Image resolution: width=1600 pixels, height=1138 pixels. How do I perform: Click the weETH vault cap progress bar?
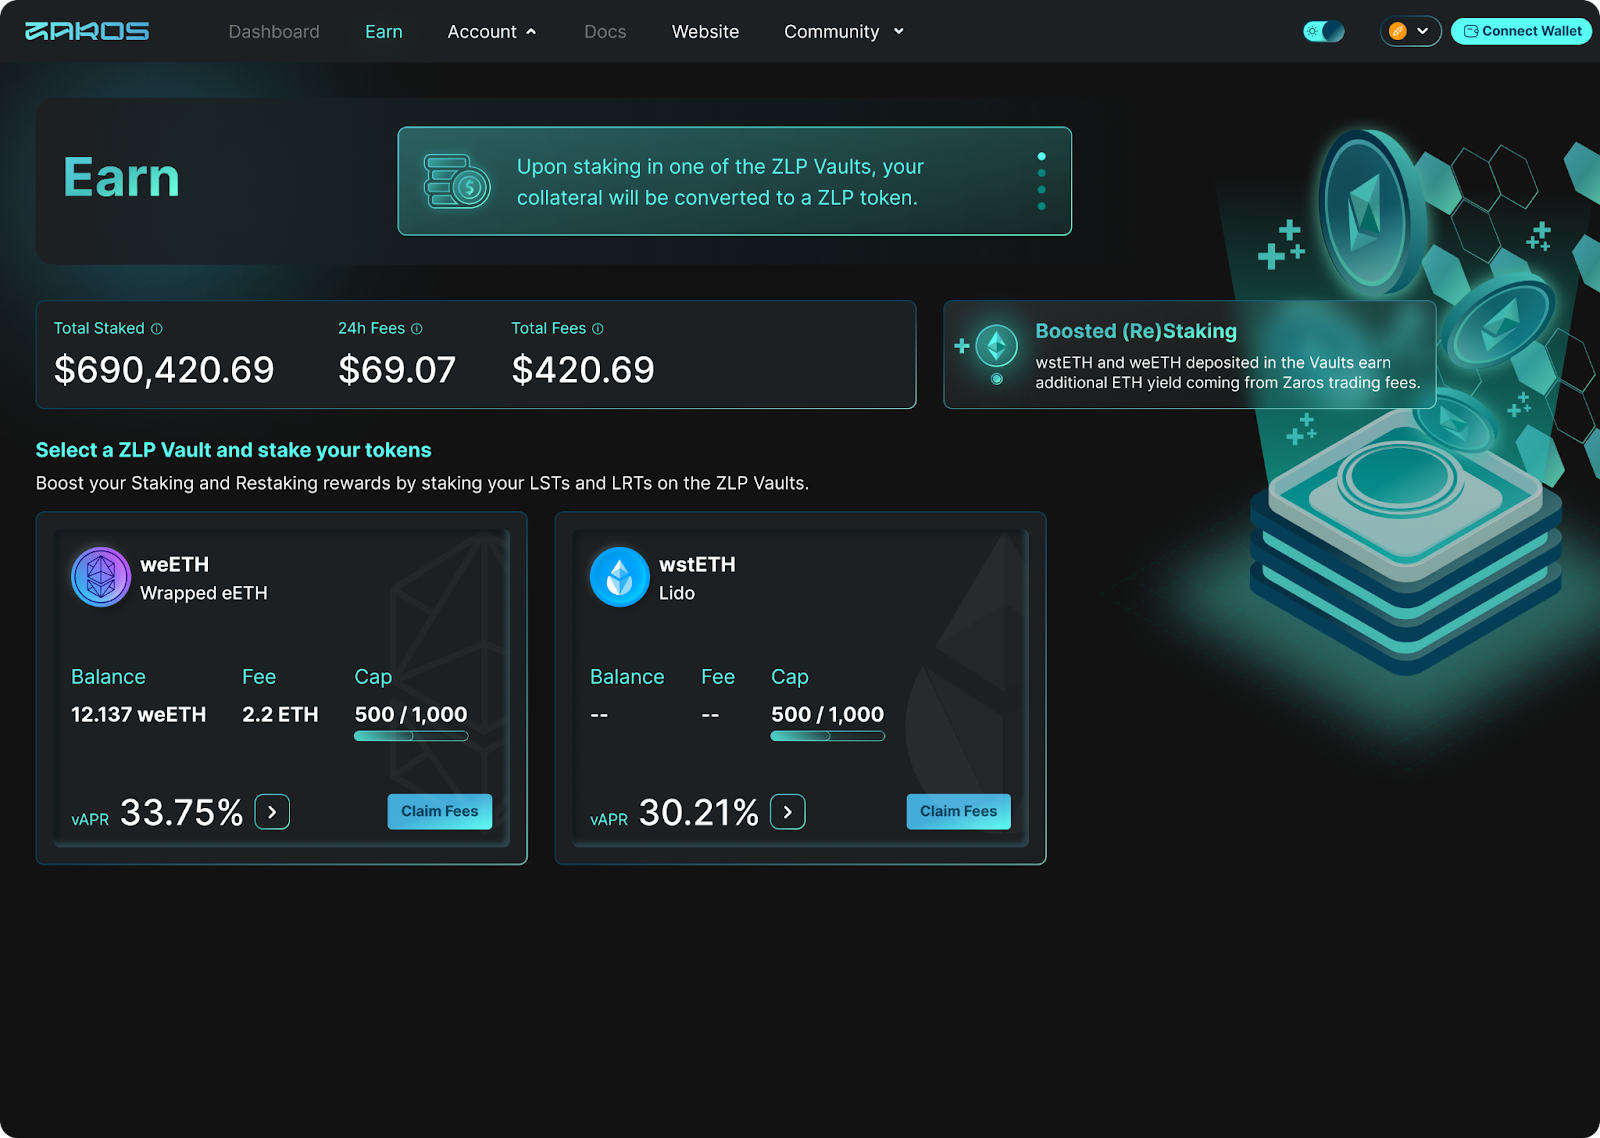(x=411, y=736)
